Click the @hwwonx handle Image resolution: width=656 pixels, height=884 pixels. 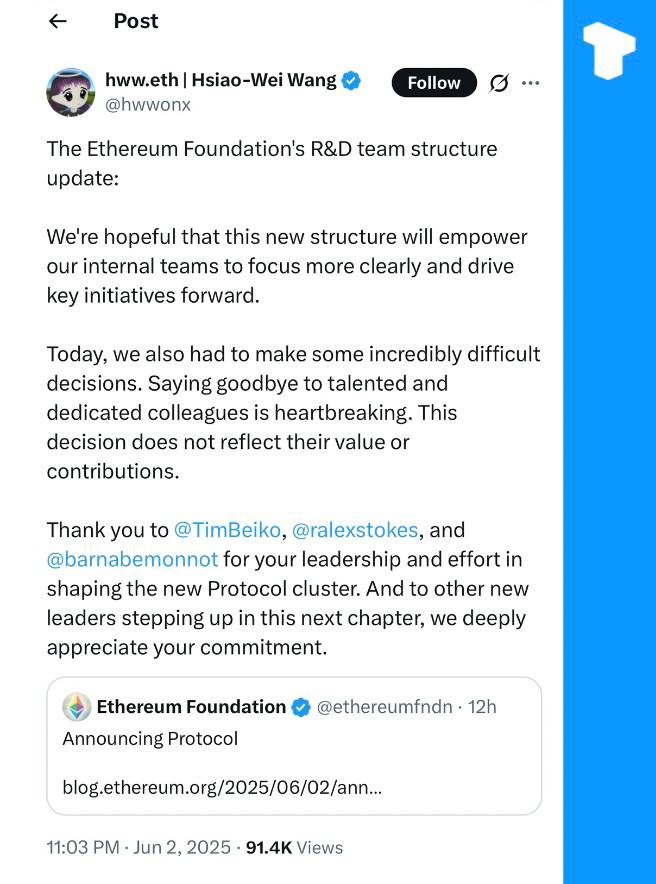(148, 104)
